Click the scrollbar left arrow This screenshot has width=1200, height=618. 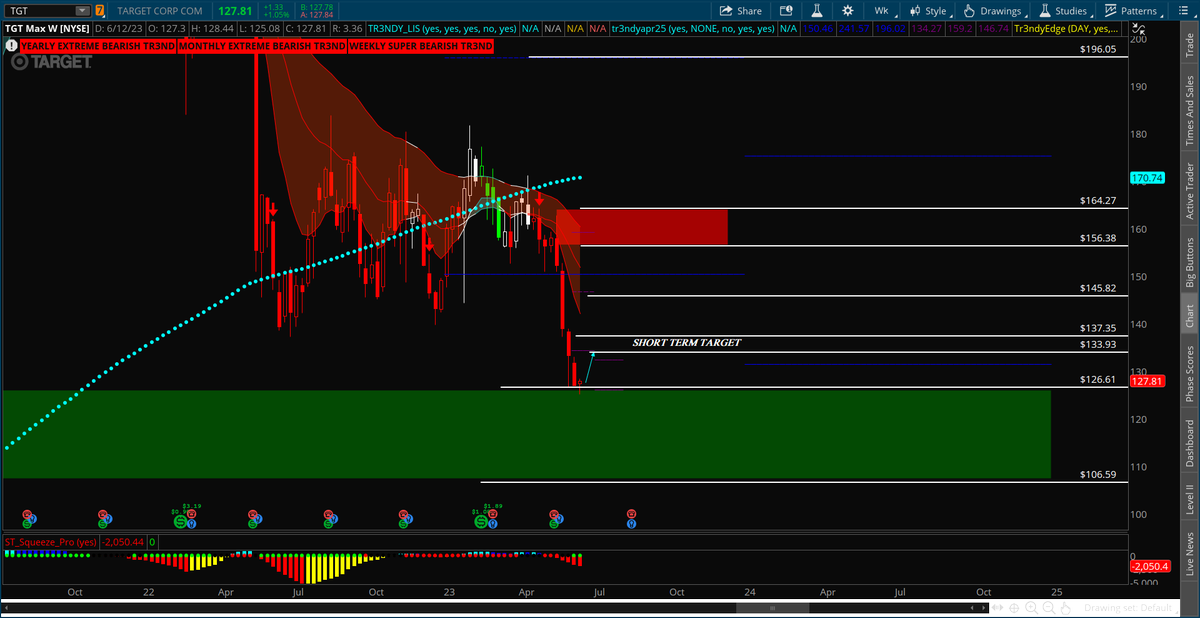click(x=6, y=608)
